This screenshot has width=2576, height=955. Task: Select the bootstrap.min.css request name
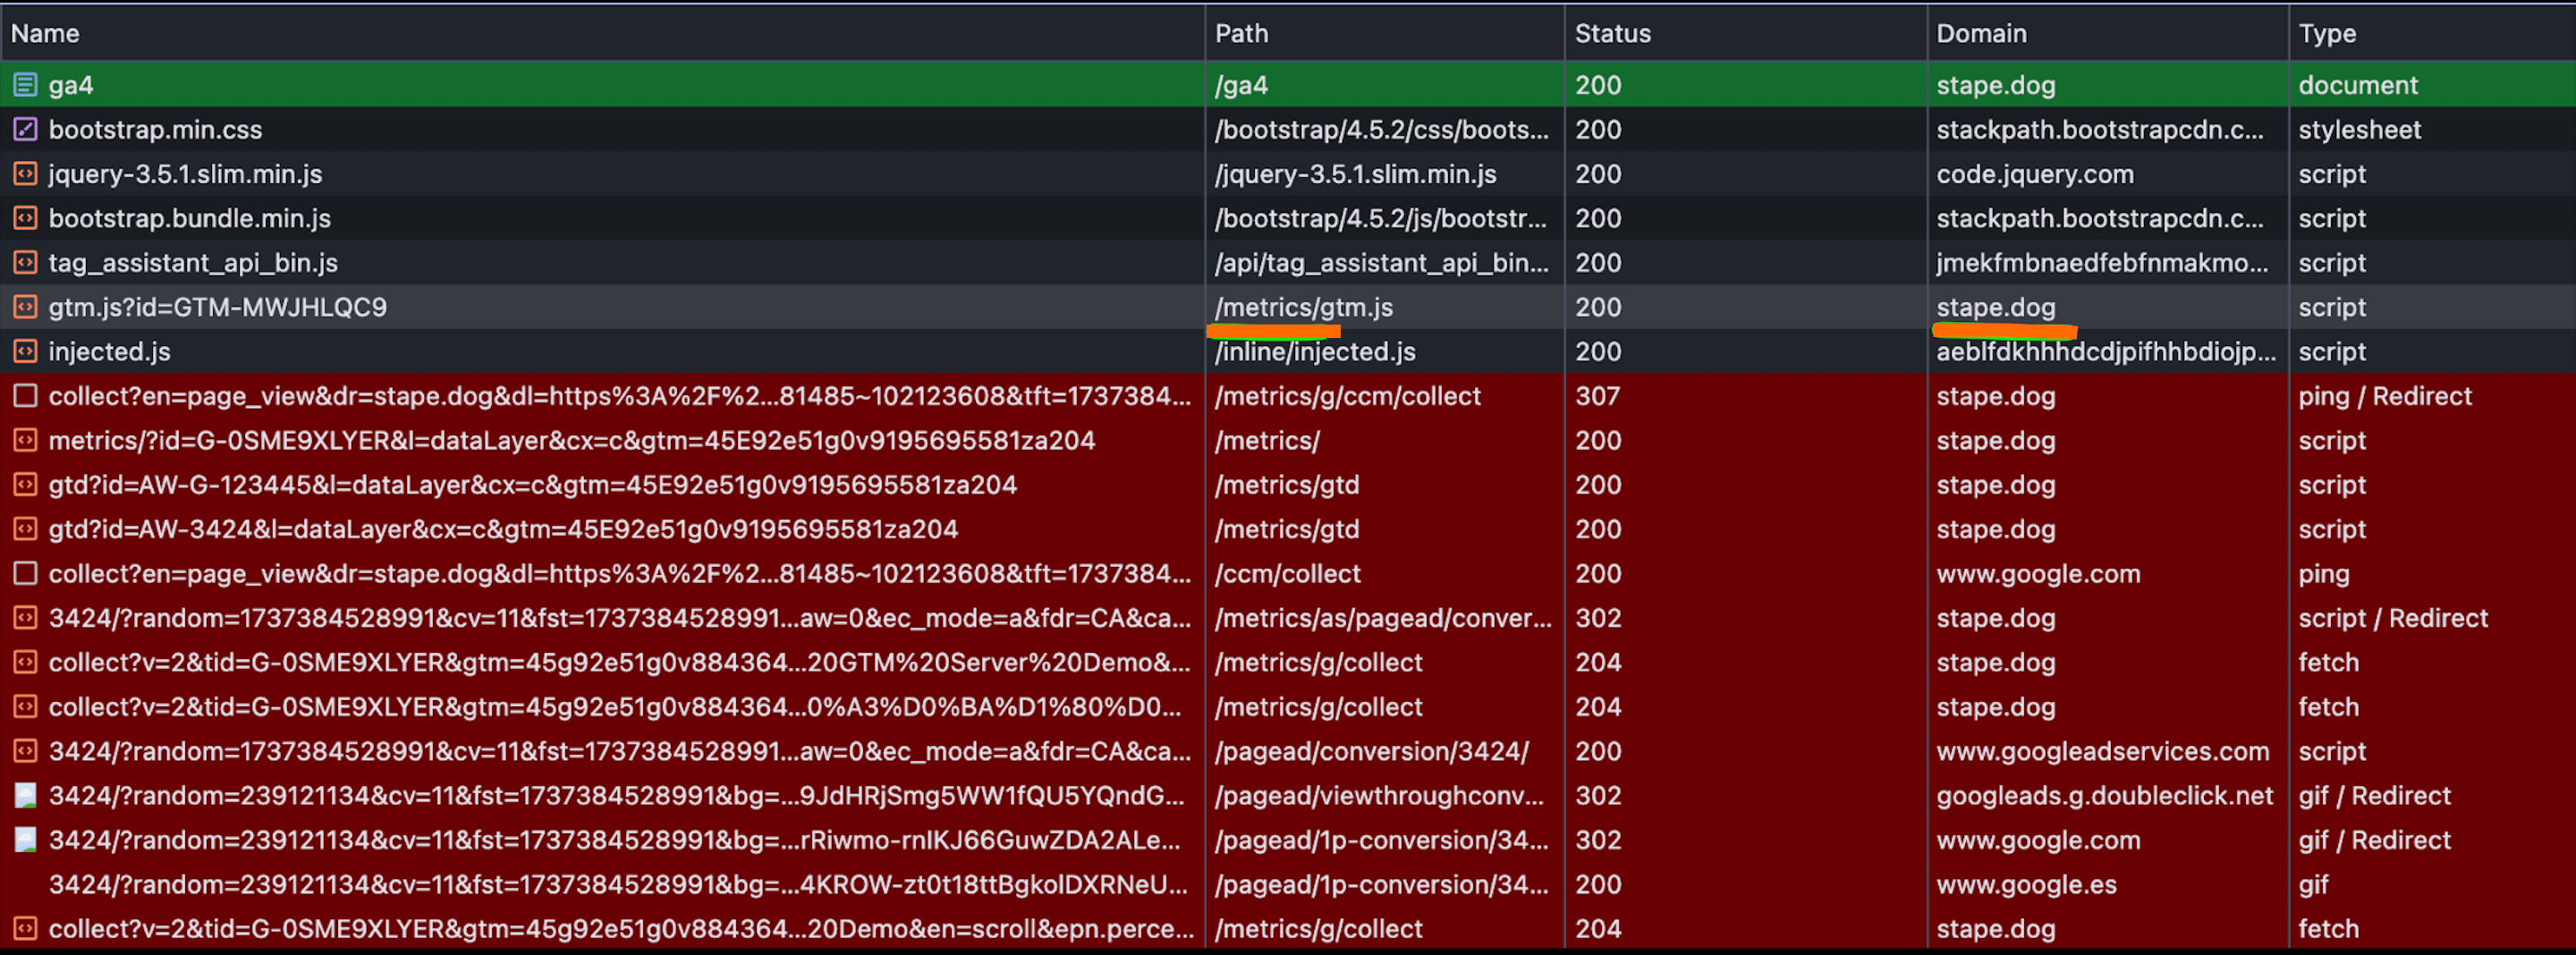pos(155,129)
